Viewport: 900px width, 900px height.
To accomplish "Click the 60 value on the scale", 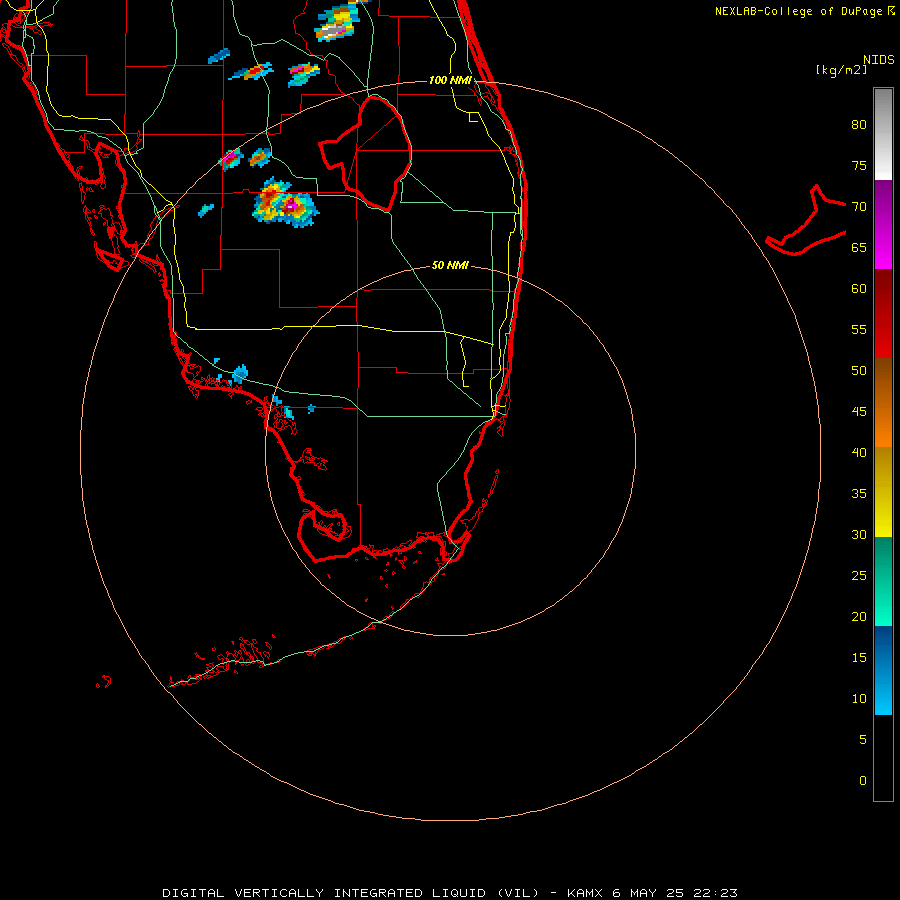I will pyautogui.click(x=859, y=289).
